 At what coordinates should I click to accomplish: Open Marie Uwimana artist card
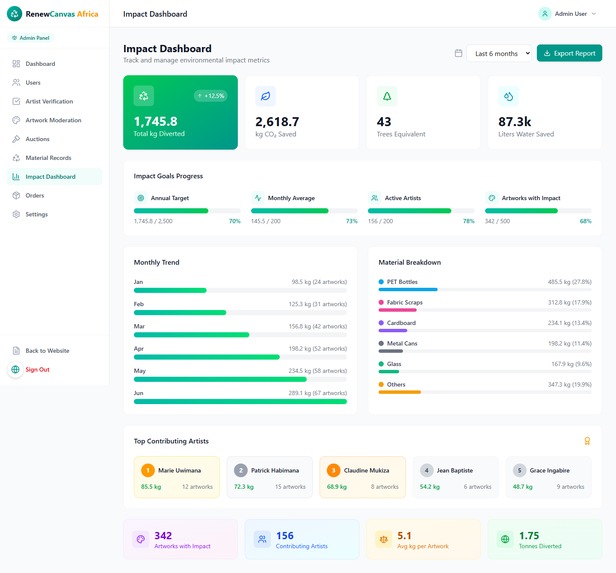177,477
